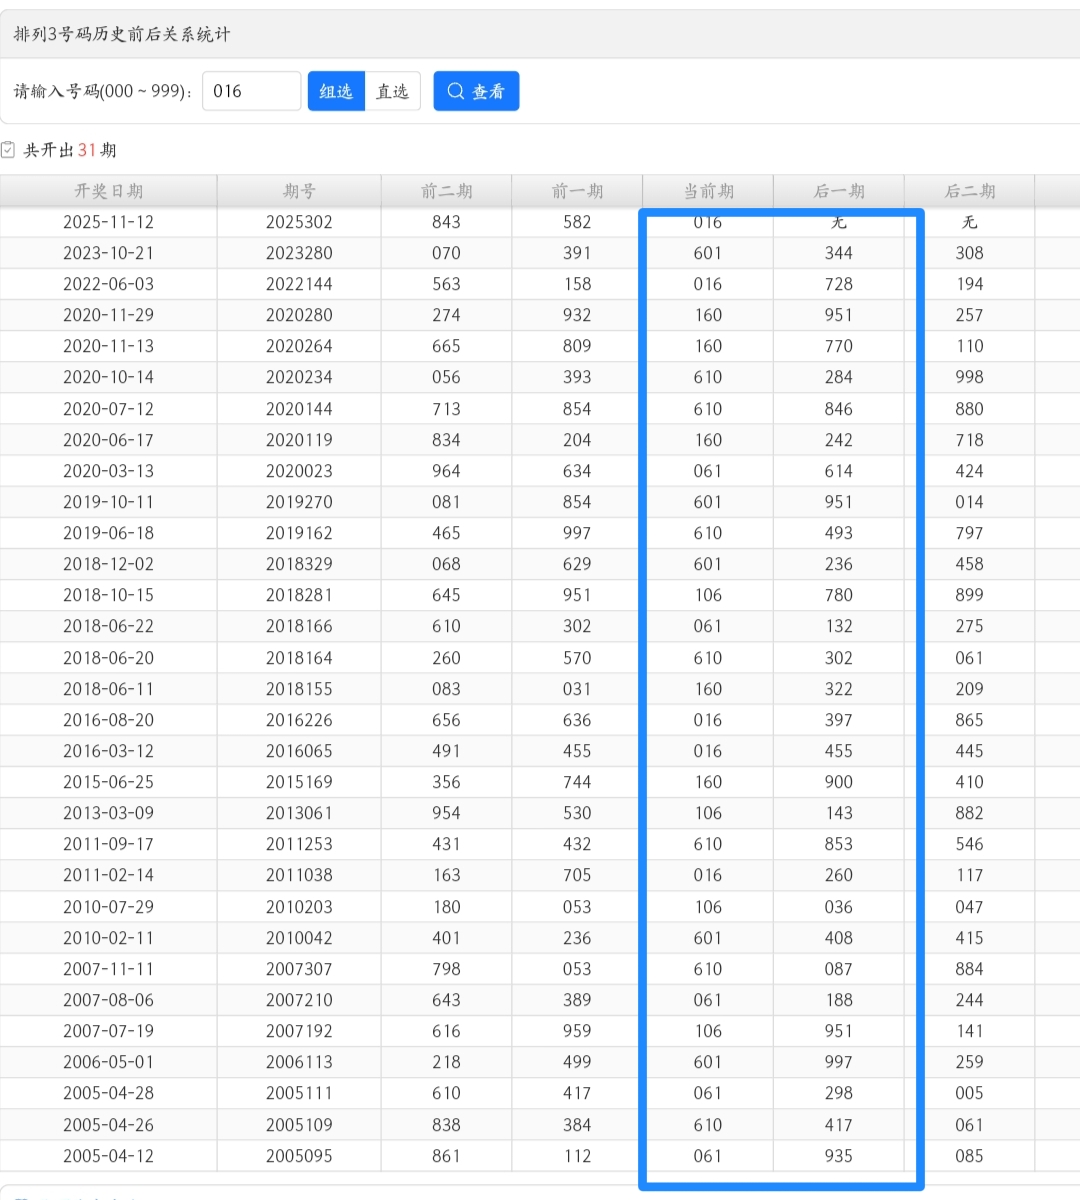Click the number input field containing 016
The height and width of the screenshot is (1200, 1080).
point(251,91)
